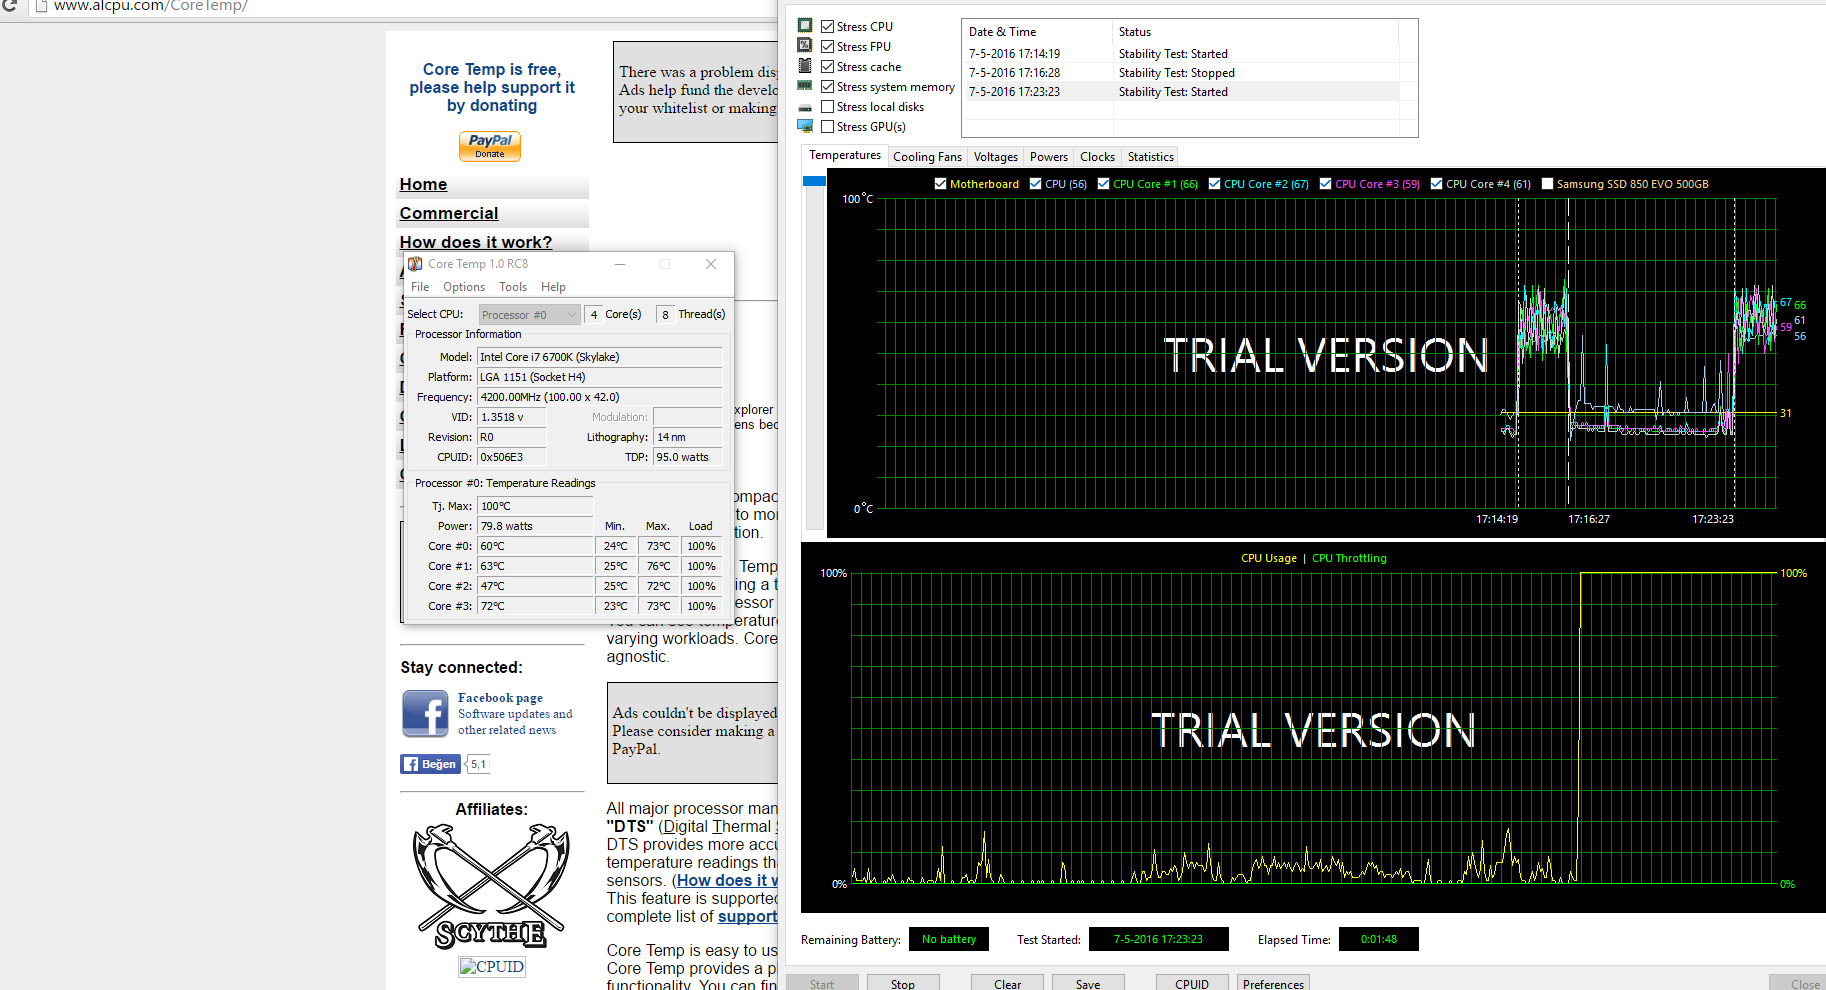
Task: Click the CPUID button
Action: 1192,983
